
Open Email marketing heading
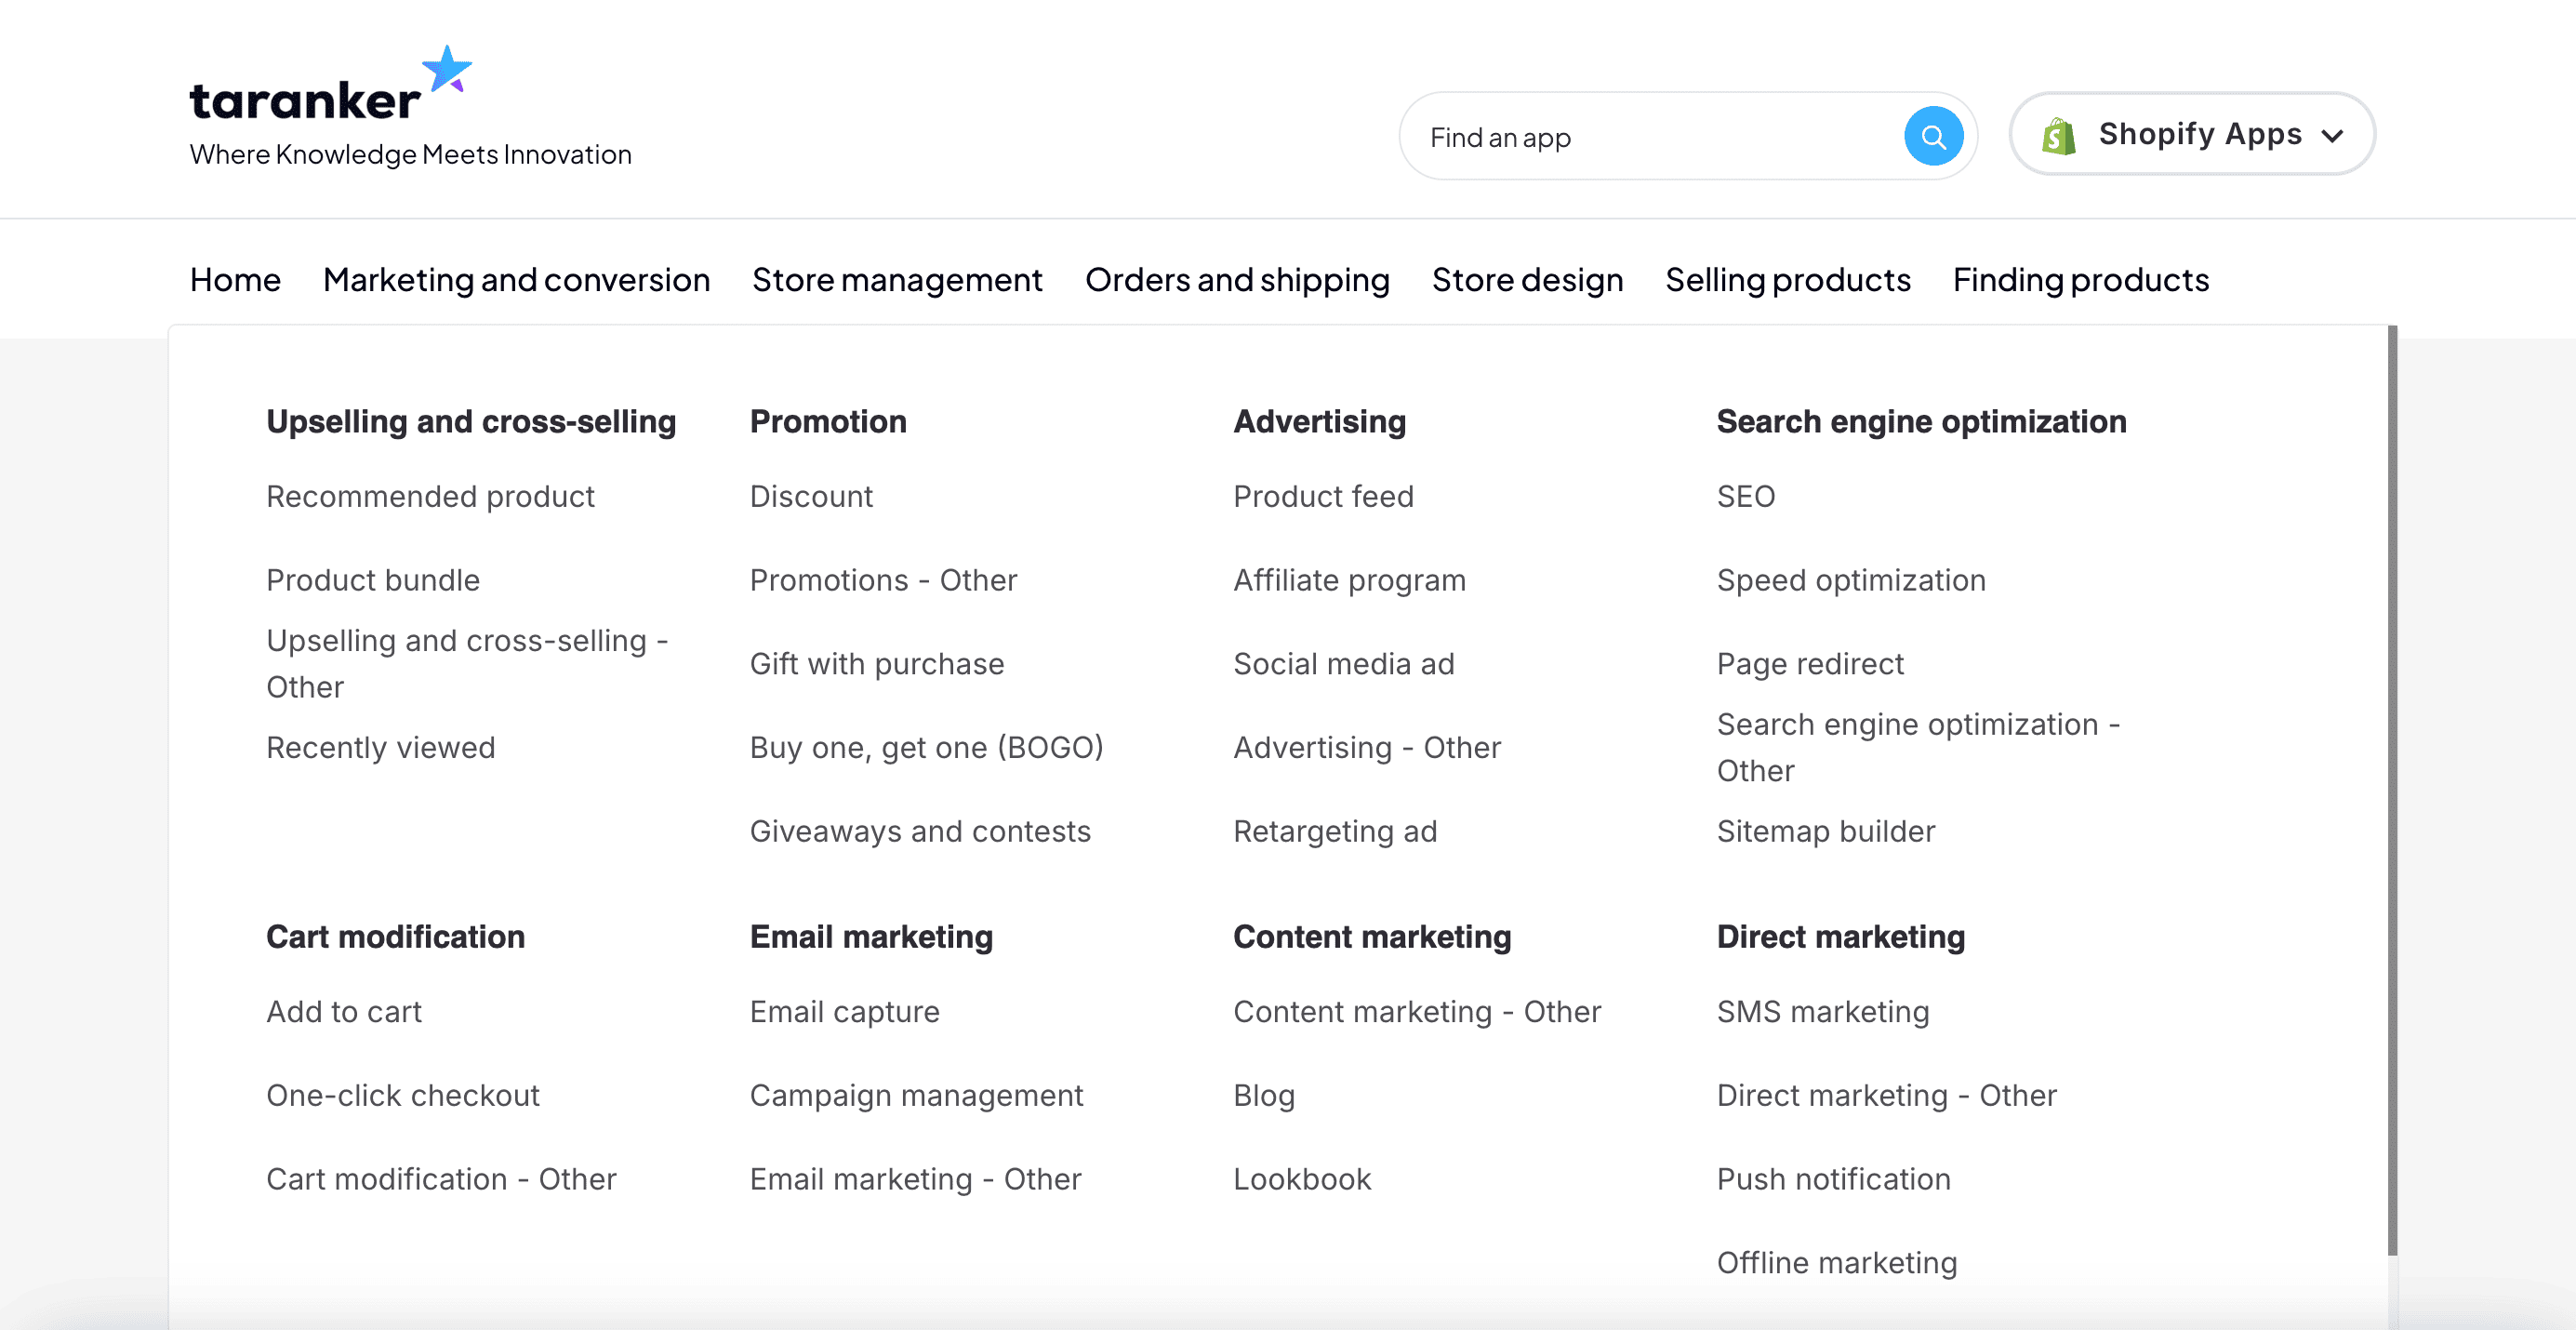pyautogui.click(x=871, y=937)
